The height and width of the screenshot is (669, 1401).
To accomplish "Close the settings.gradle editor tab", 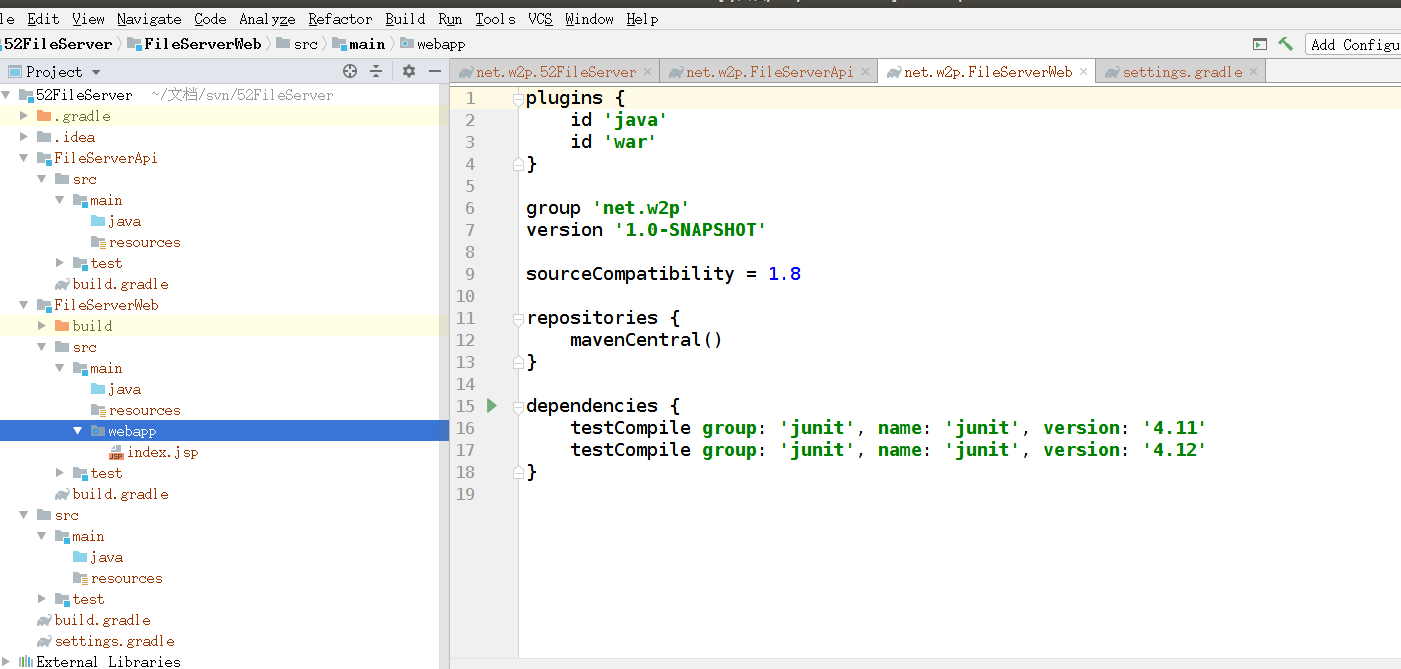I will [x=1253, y=71].
